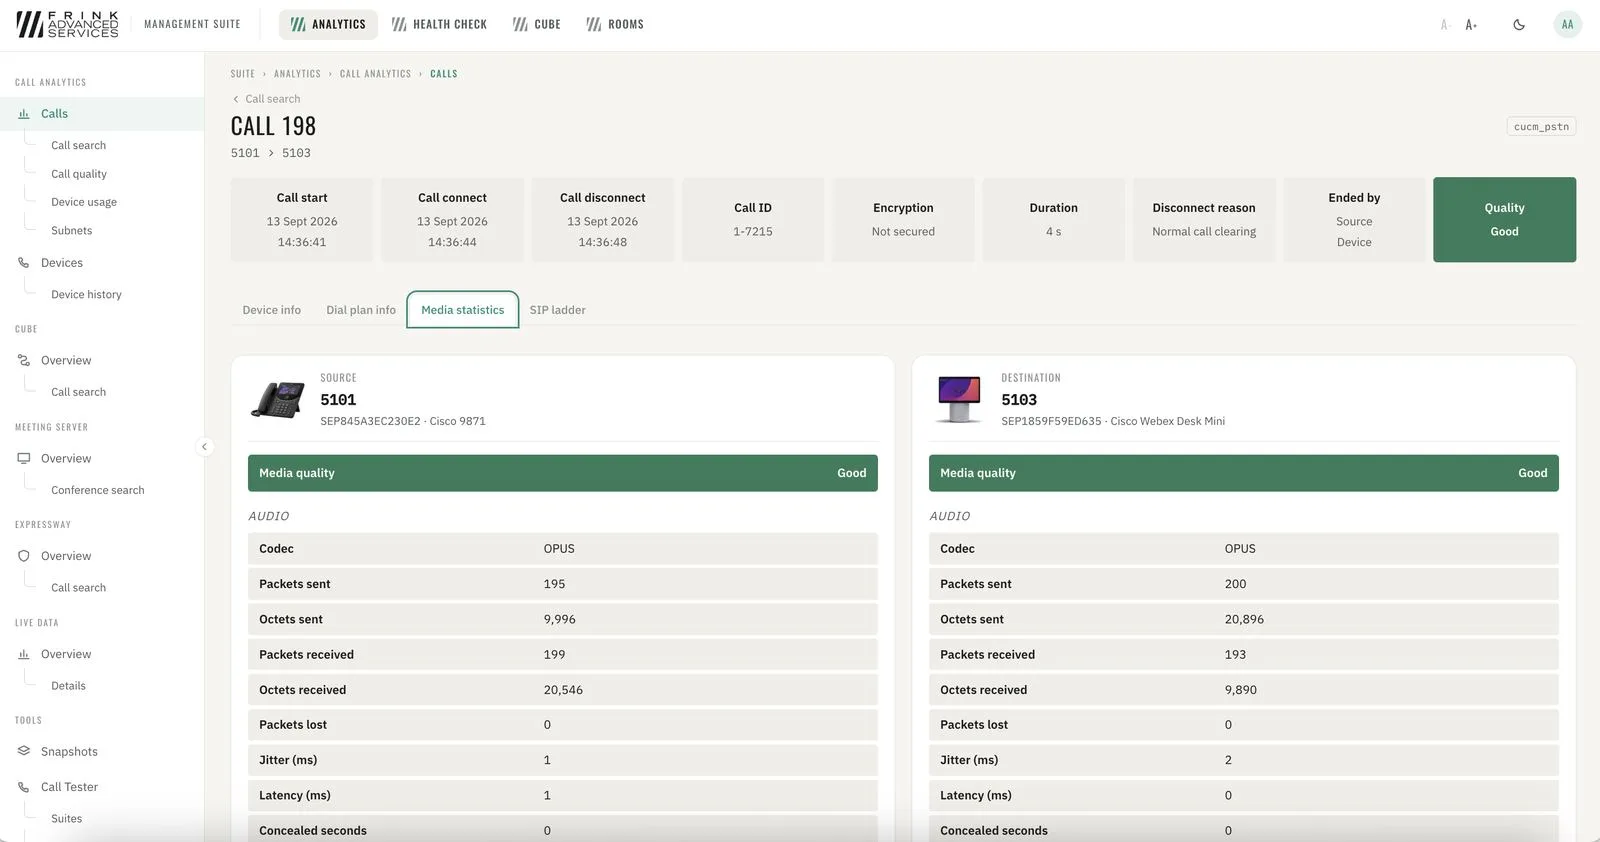Switch to the Device info tab

point(271,310)
